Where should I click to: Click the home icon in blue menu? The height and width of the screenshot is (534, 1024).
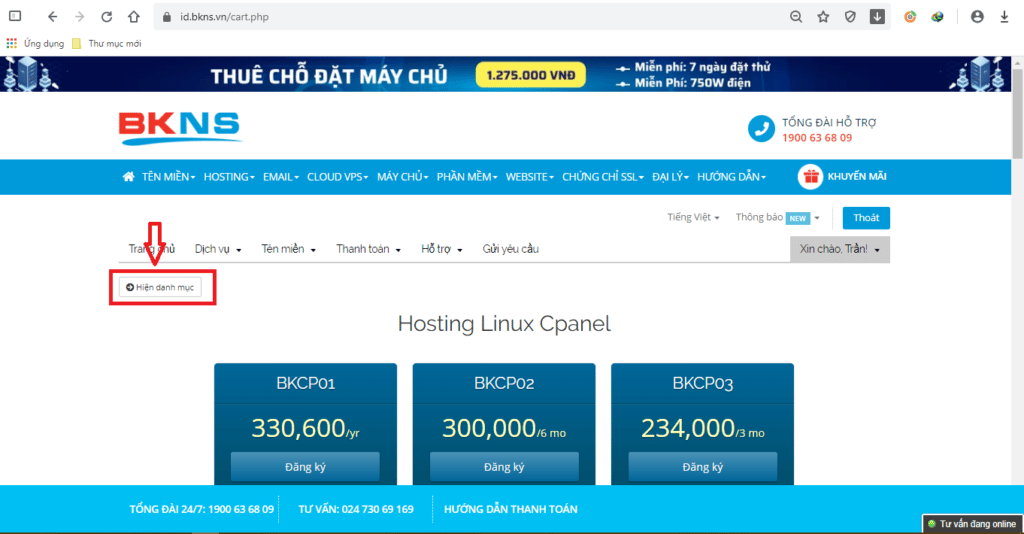[128, 176]
